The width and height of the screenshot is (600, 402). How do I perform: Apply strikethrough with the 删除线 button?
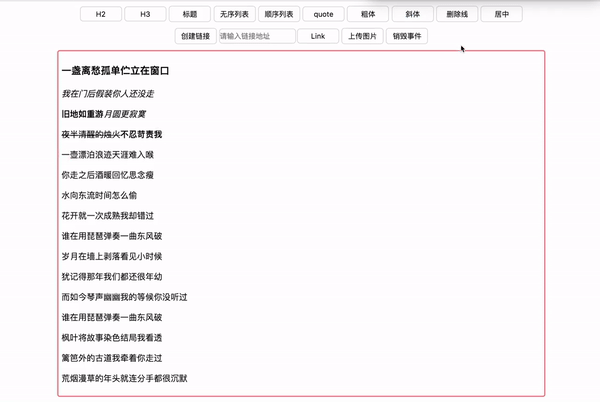[457, 14]
